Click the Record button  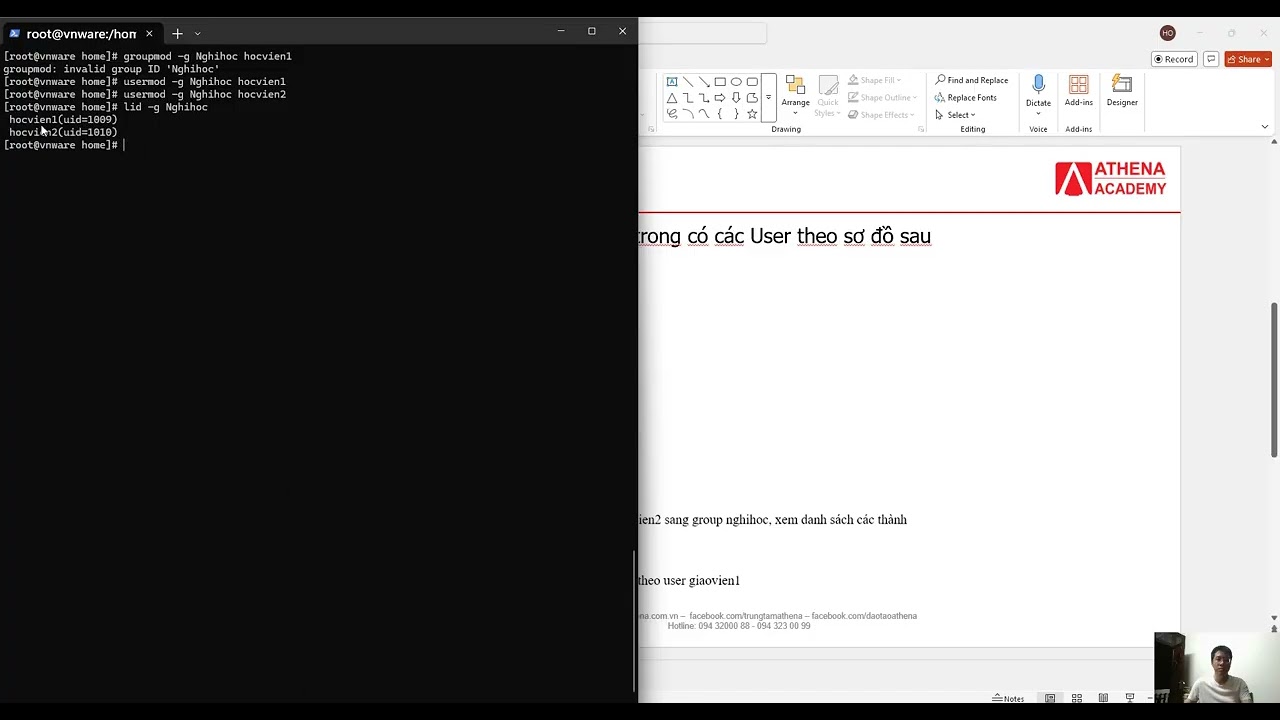click(x=1174, y=59)
